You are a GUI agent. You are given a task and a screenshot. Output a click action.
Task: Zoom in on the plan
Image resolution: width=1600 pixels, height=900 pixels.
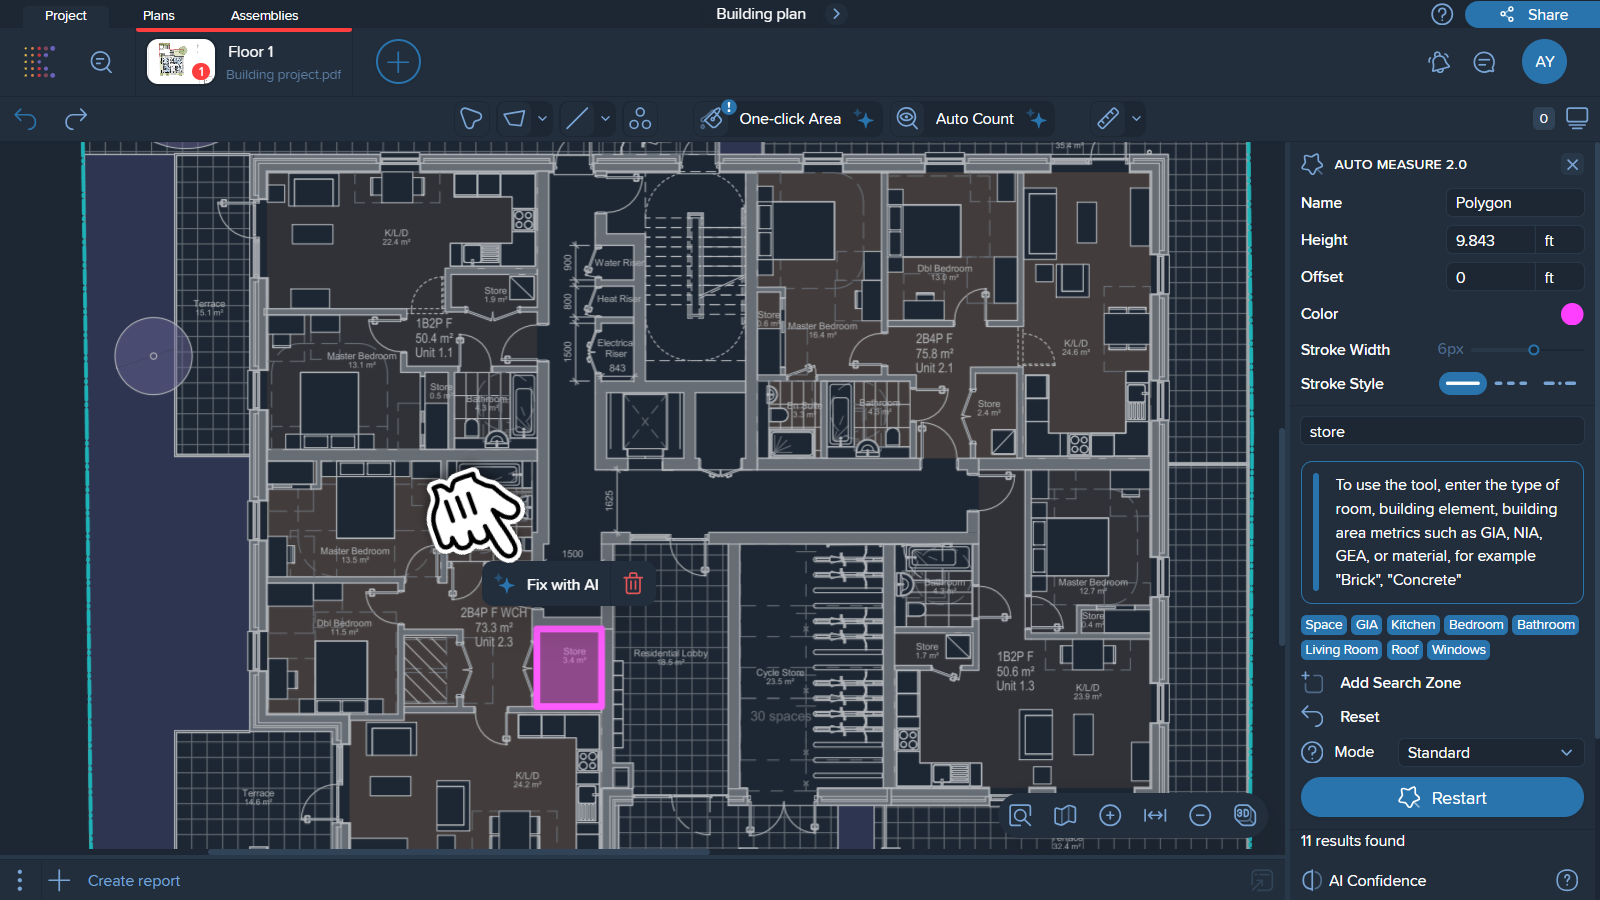(1110, 815)
